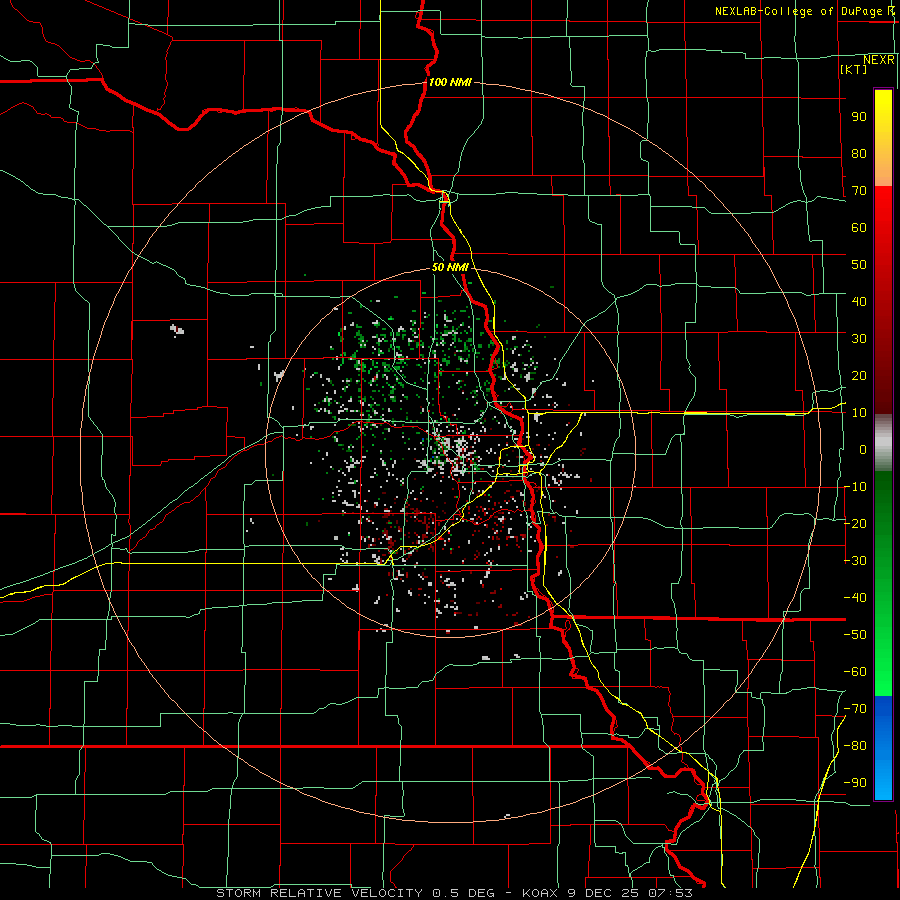Image resolution: width=900 pixels, height=900 pixels.
Task: Click the 07:53 timestamp in the footer
Action: click(670, 893)
